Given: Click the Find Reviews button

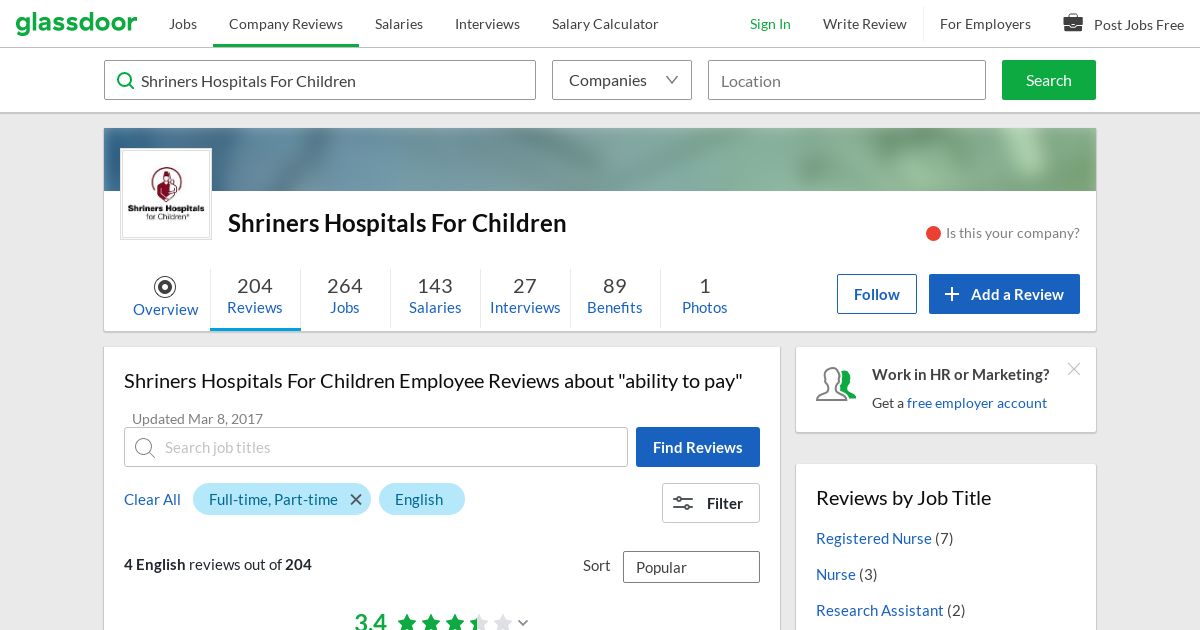Looking at the screenshot, I should point(698,447).
